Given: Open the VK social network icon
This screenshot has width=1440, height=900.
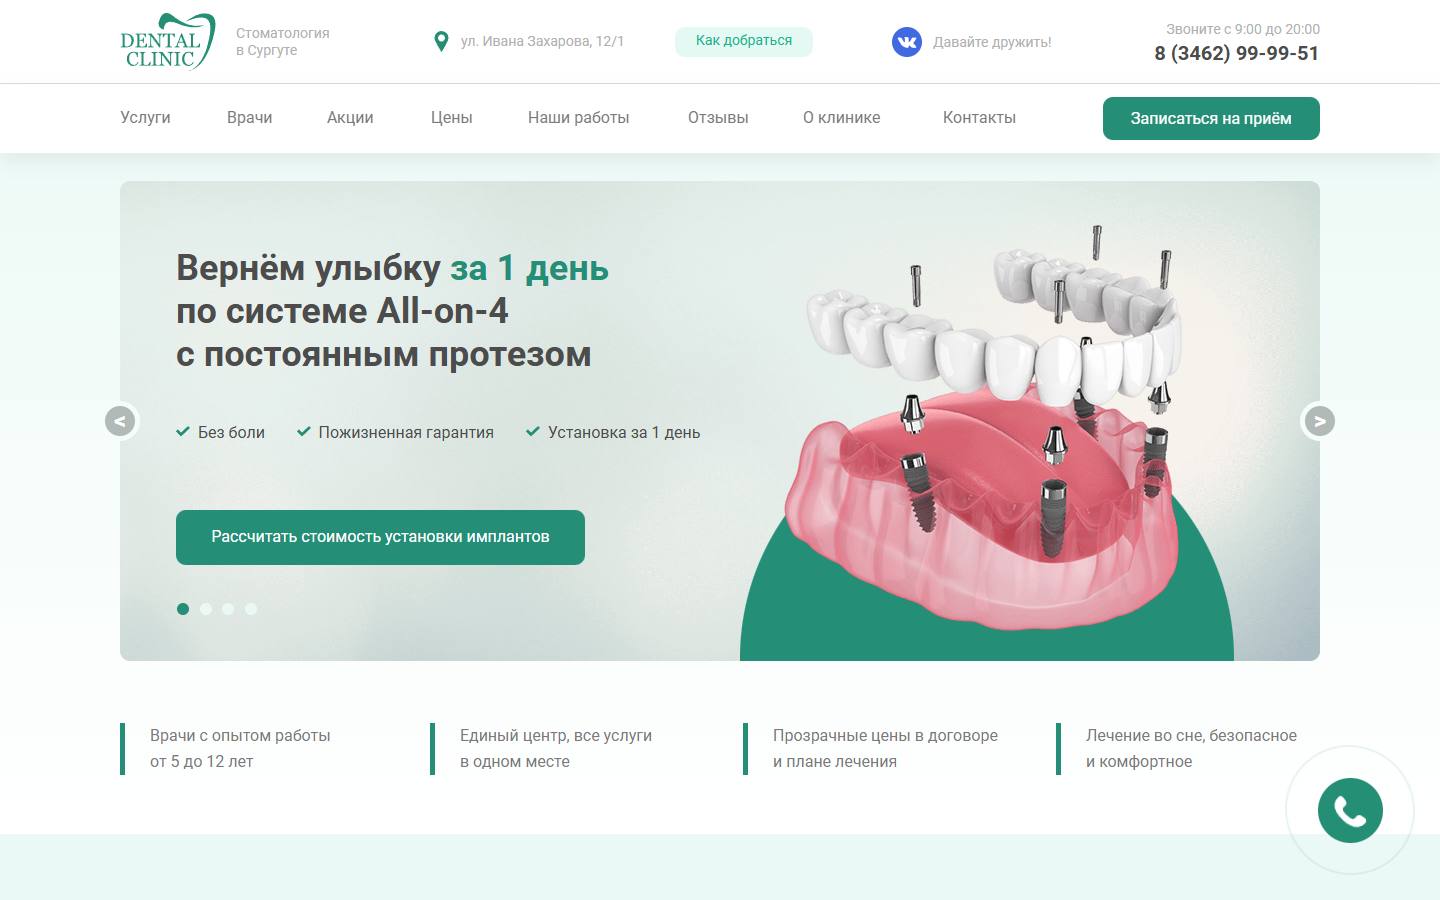Looking at the screenshot, I should (x=907, y=42).
